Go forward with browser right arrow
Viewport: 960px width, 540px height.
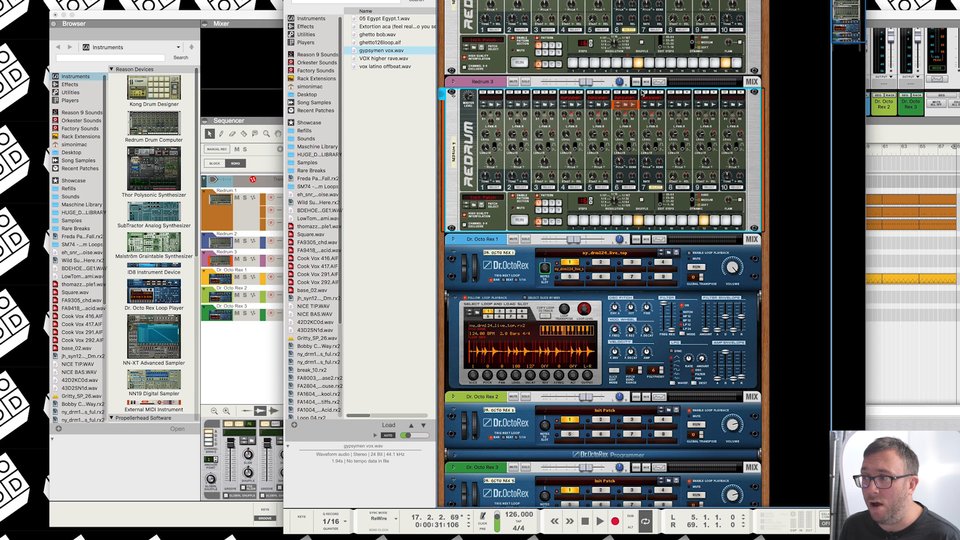click(69, 47)
